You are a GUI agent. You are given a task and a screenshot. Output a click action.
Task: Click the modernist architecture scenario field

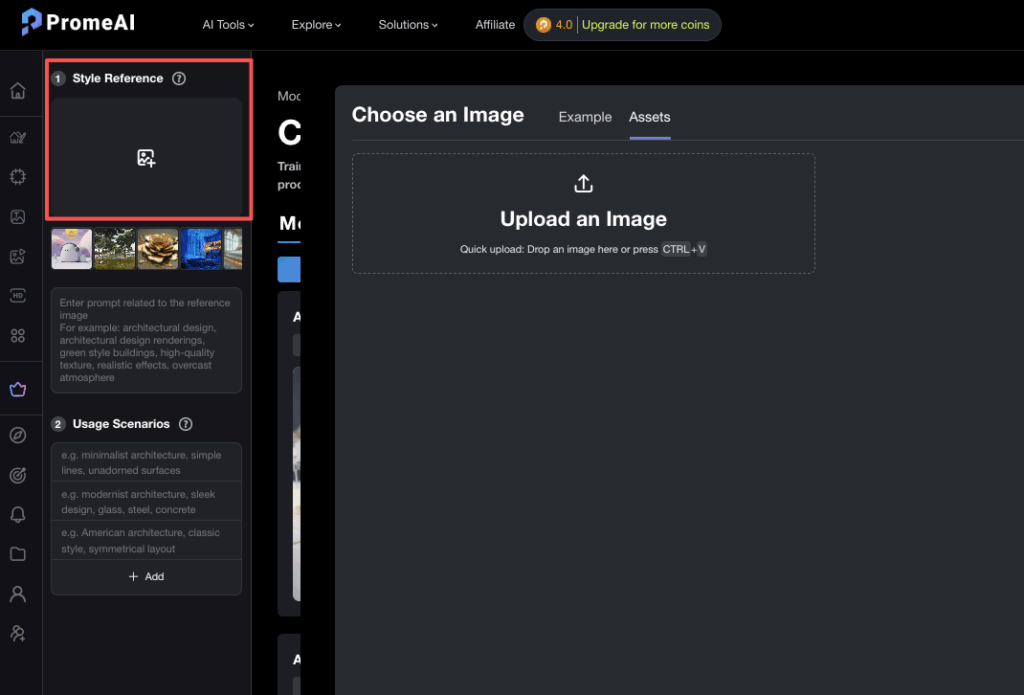click(x=146, y=502)
